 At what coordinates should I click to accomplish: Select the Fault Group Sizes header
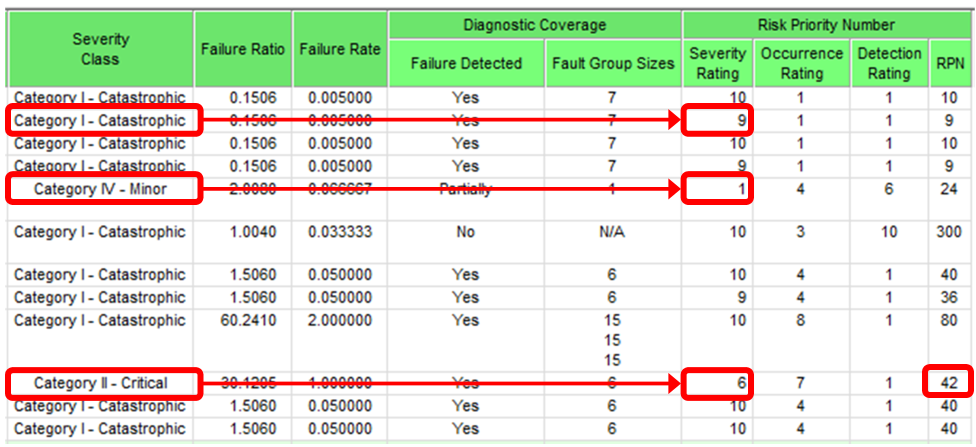coord(612,63)
